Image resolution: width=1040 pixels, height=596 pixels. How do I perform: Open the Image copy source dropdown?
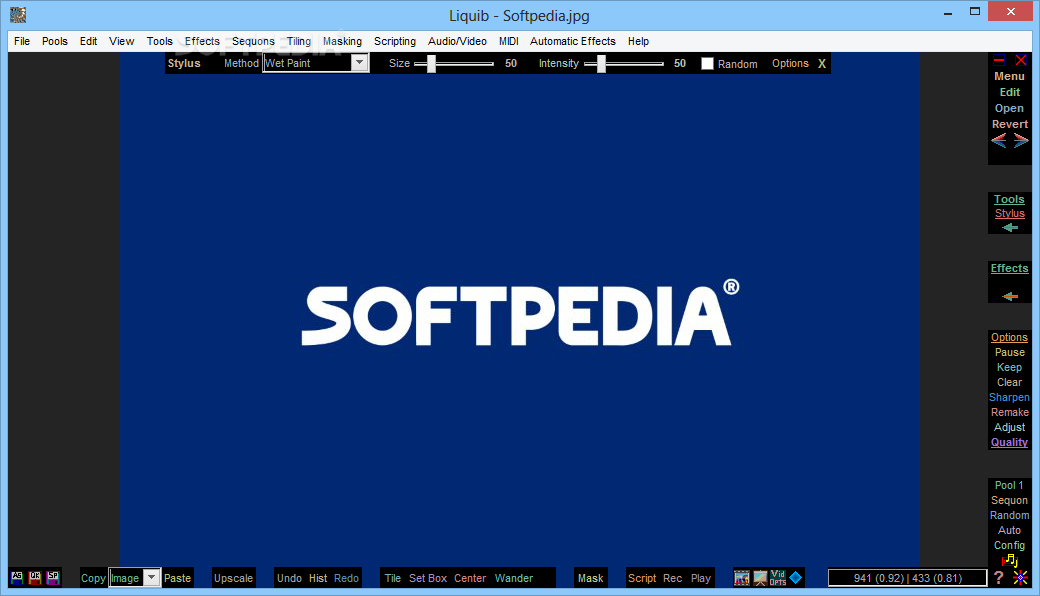[152, 577]
